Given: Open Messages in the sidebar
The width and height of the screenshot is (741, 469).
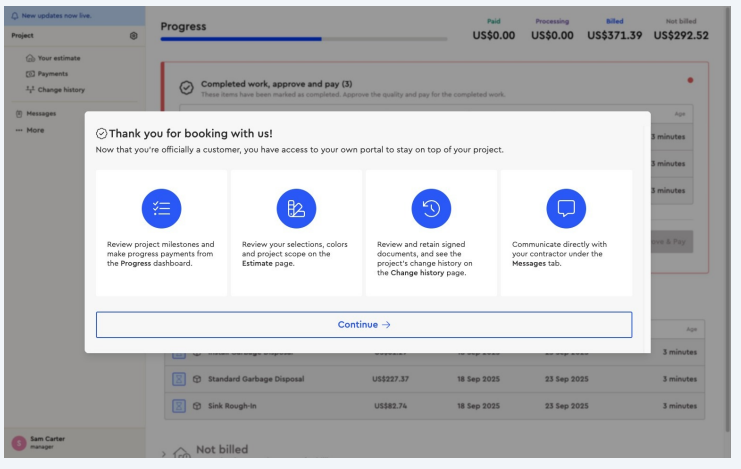Looking at the screenshot, I should pyautogui.click(x=41, y=113).
